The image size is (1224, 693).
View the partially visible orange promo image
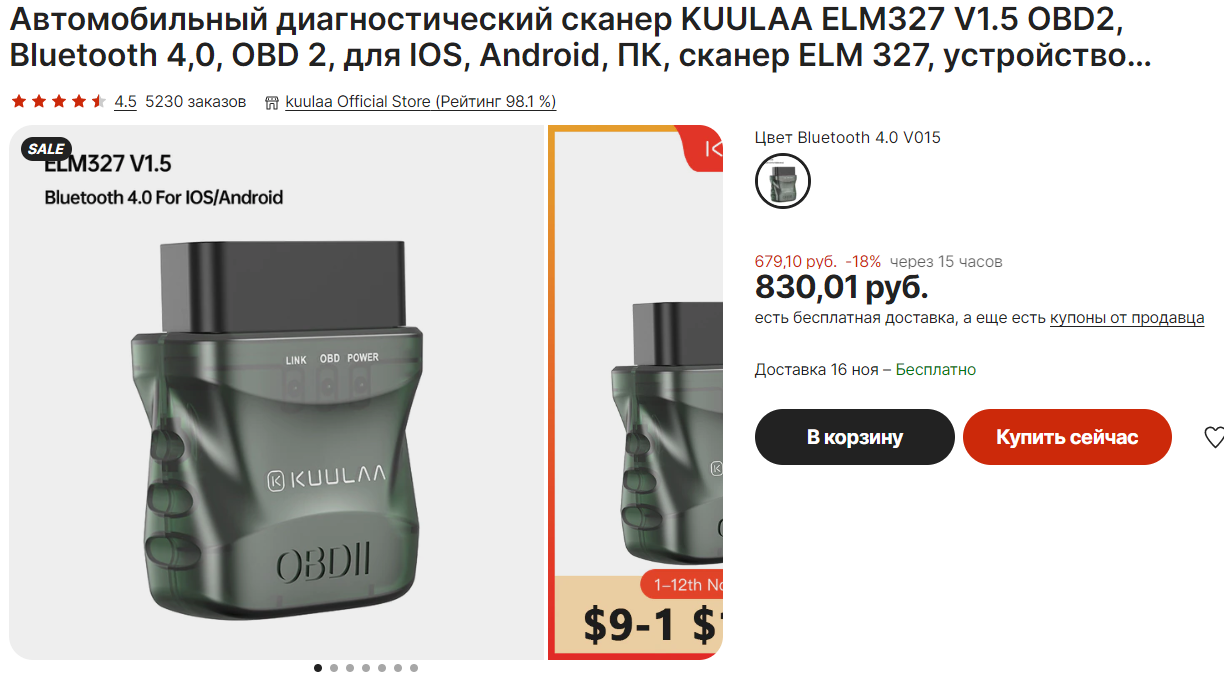click(x=636, y=393)
